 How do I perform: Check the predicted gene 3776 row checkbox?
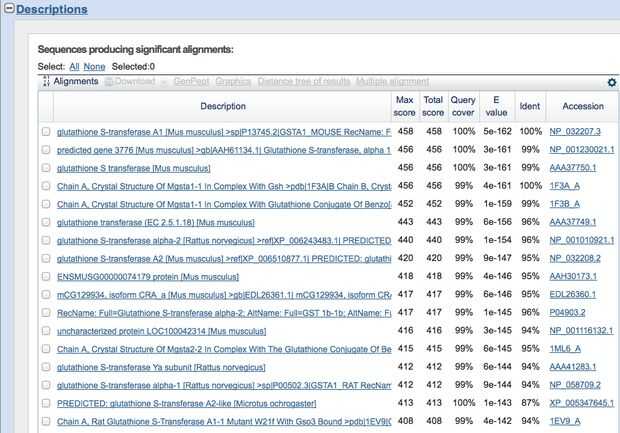coord(46,149)
